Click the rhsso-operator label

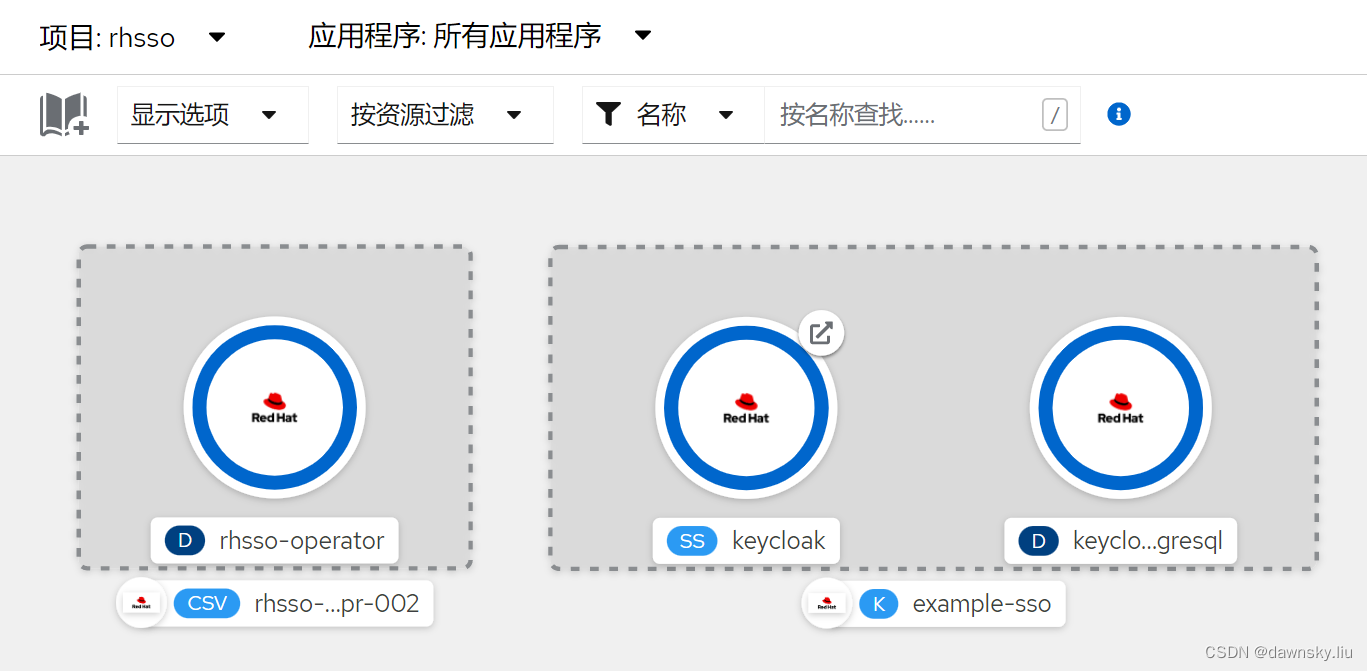pos(302,541)
